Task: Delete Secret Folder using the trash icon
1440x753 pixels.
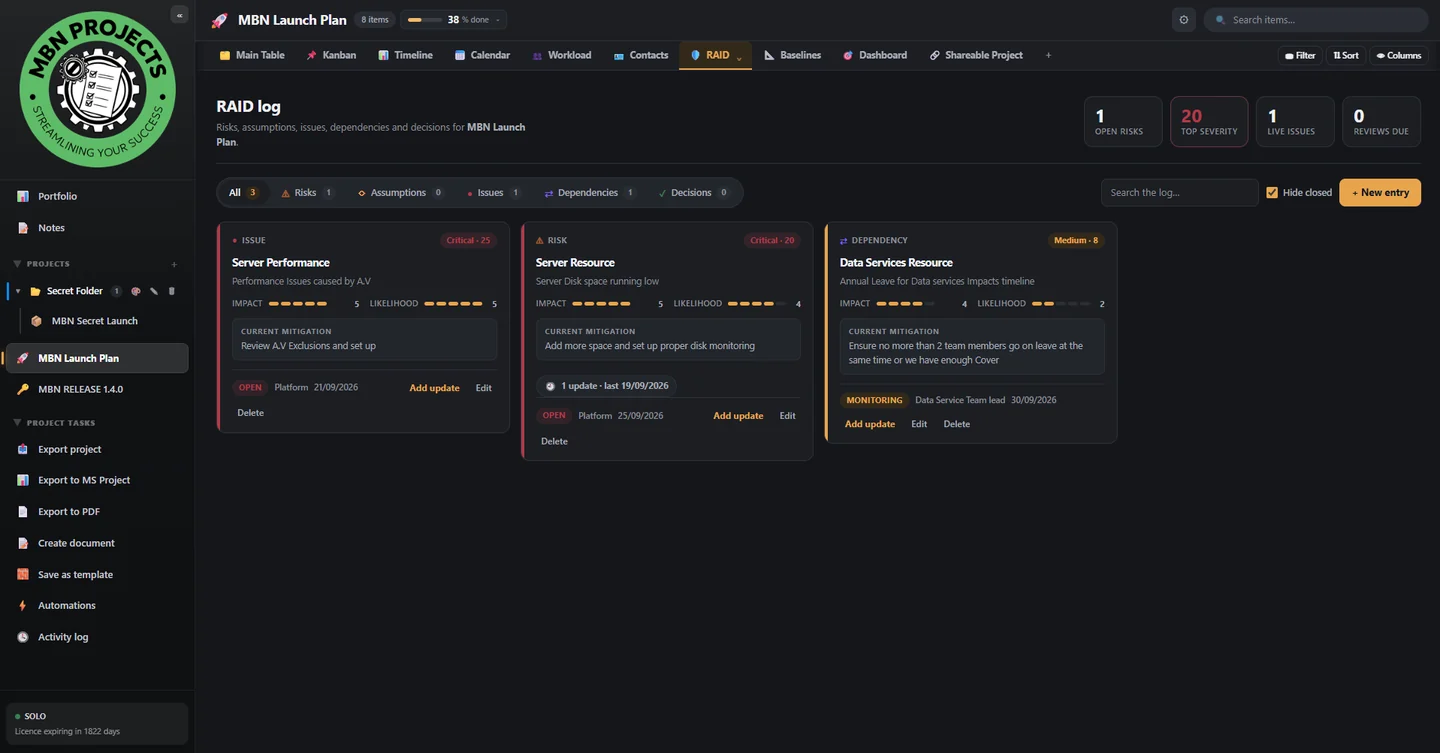Action: coord(172,291)
